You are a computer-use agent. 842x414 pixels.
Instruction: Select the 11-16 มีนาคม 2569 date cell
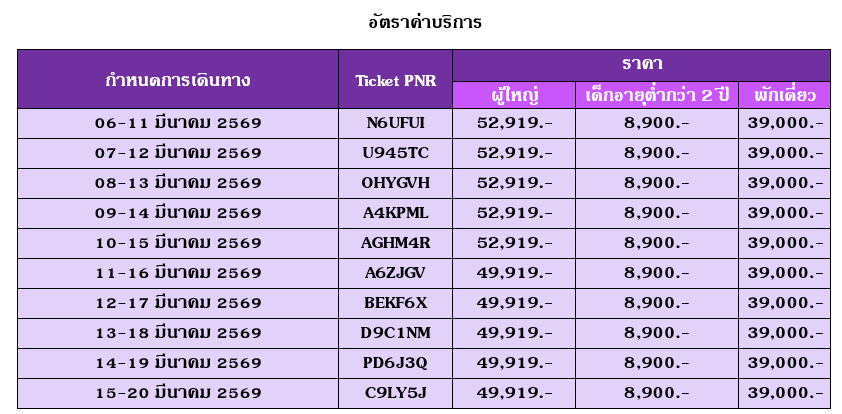[x=178, y=273]
